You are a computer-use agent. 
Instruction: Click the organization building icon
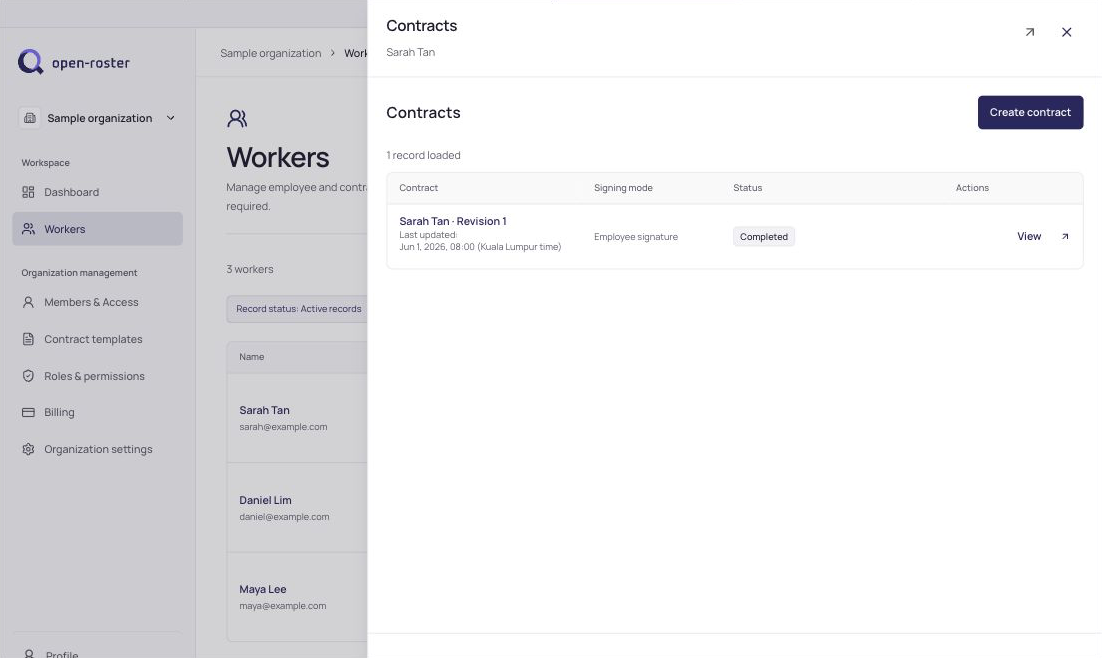click(x=30, y=118)
